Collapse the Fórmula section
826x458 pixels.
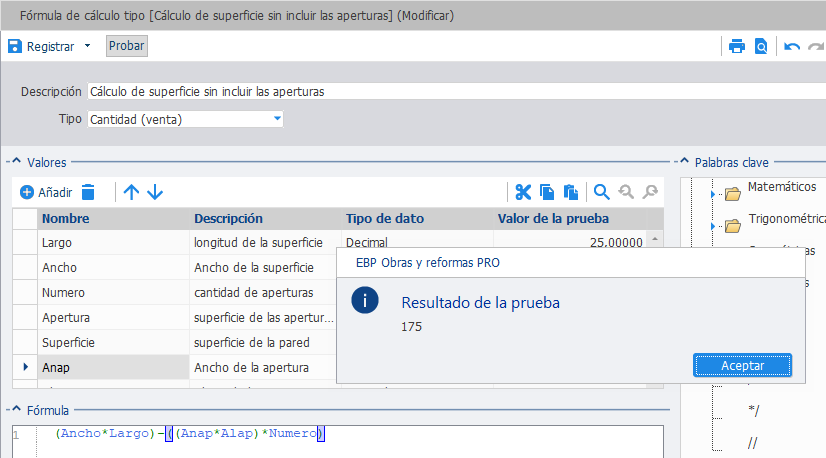(x=16, y=409)
